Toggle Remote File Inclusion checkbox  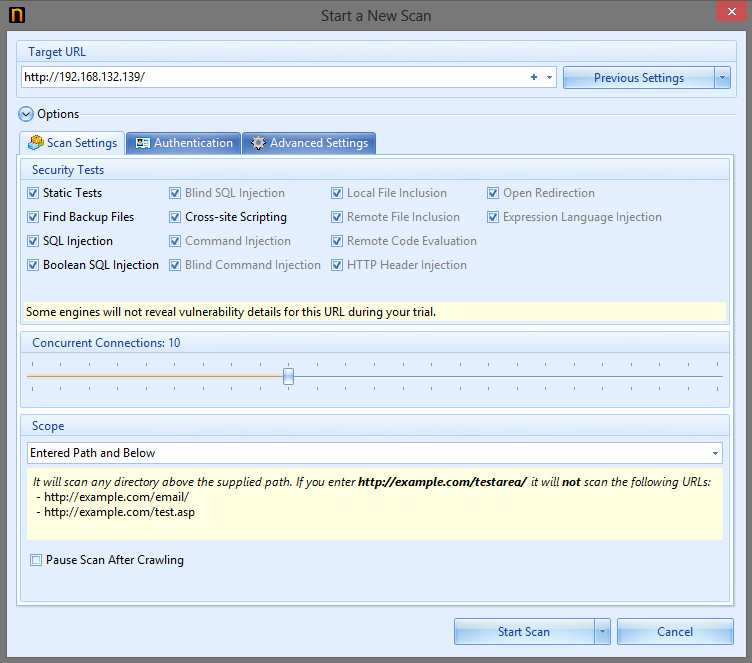click(337, 217)
